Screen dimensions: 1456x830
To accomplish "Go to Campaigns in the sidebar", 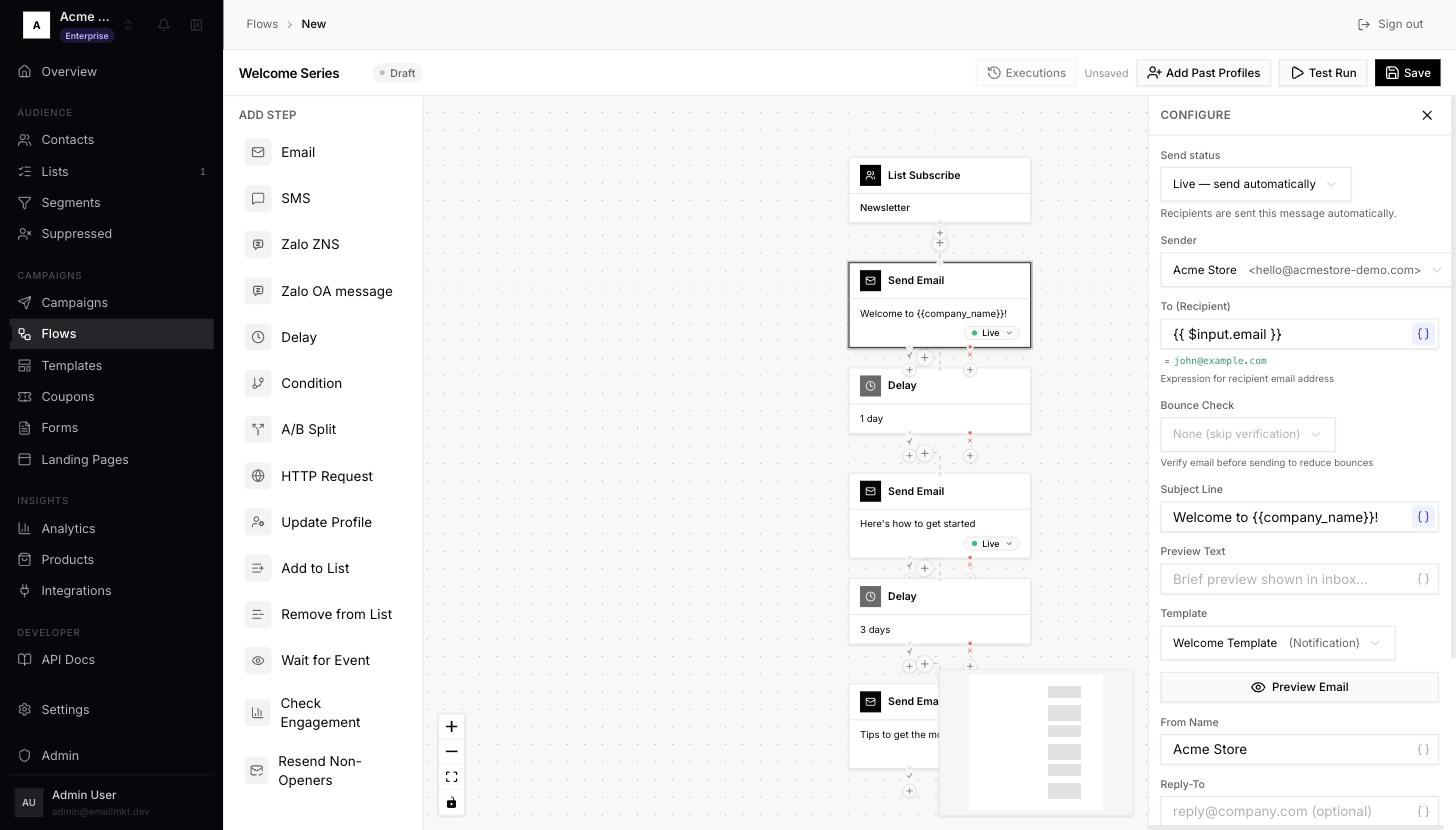I will [x=112, y=303].
